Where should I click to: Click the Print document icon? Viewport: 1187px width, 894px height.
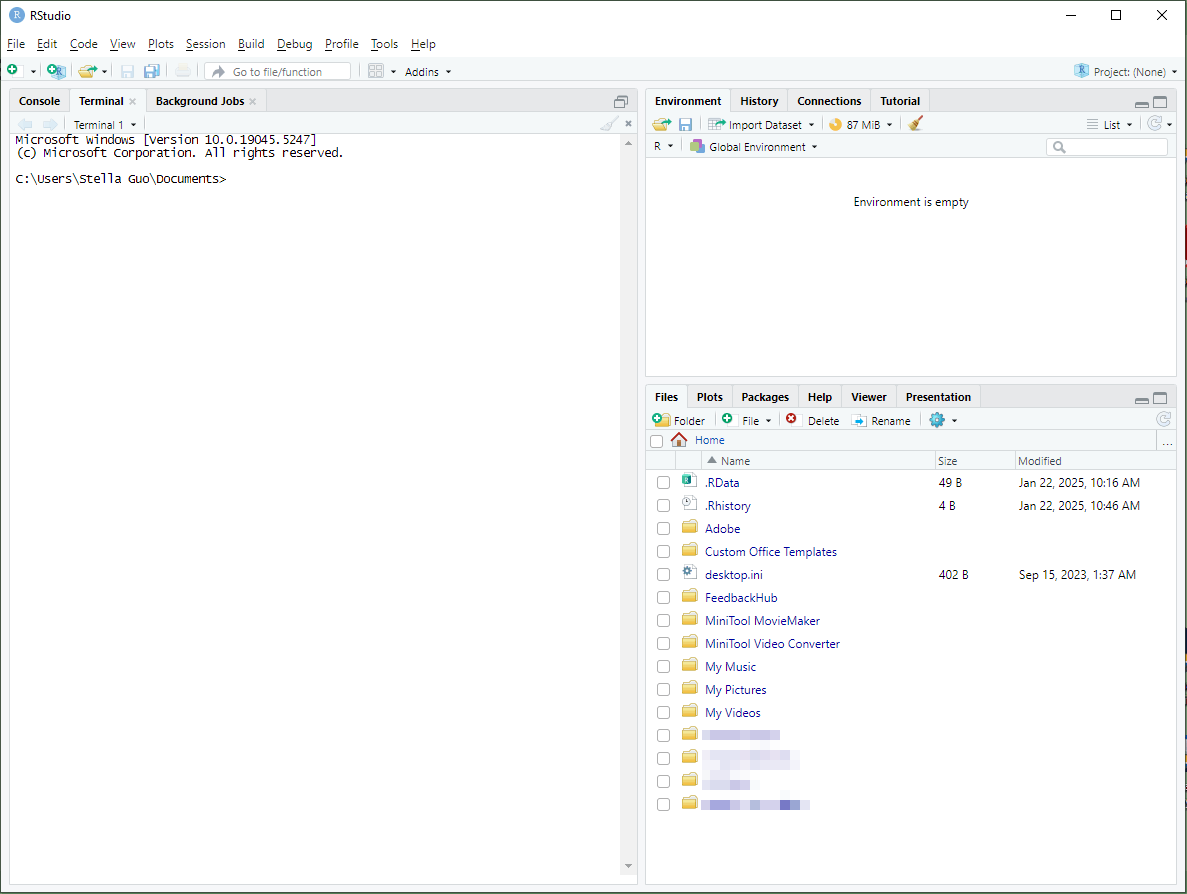(182, 71)
